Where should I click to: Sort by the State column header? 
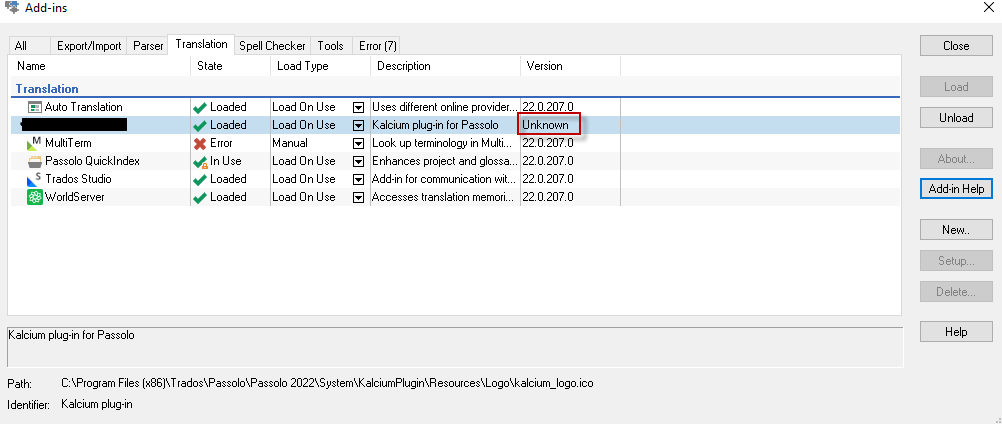click(230, 66)
